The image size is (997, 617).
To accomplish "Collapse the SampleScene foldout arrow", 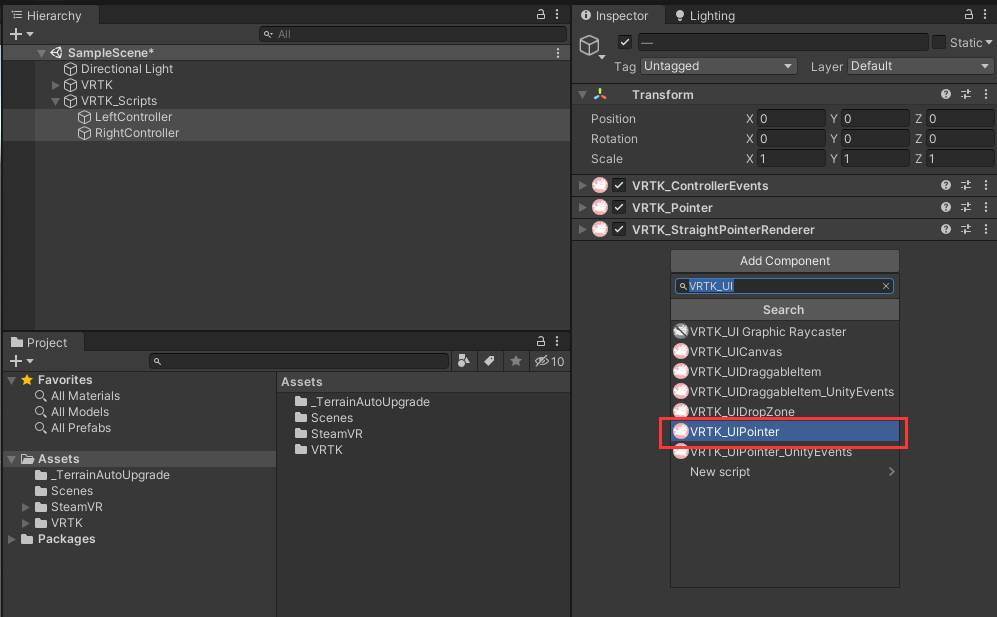I will (x=41, y=53).
